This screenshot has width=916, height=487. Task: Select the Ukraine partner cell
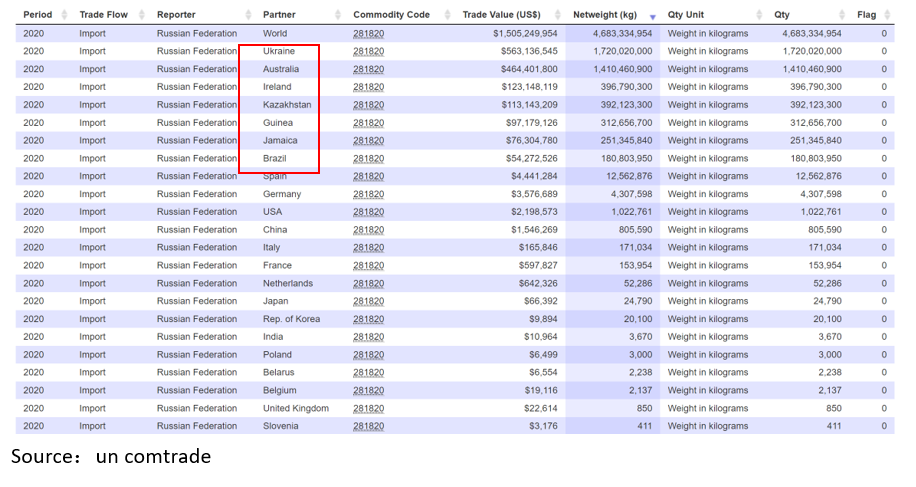click(279, 51)
